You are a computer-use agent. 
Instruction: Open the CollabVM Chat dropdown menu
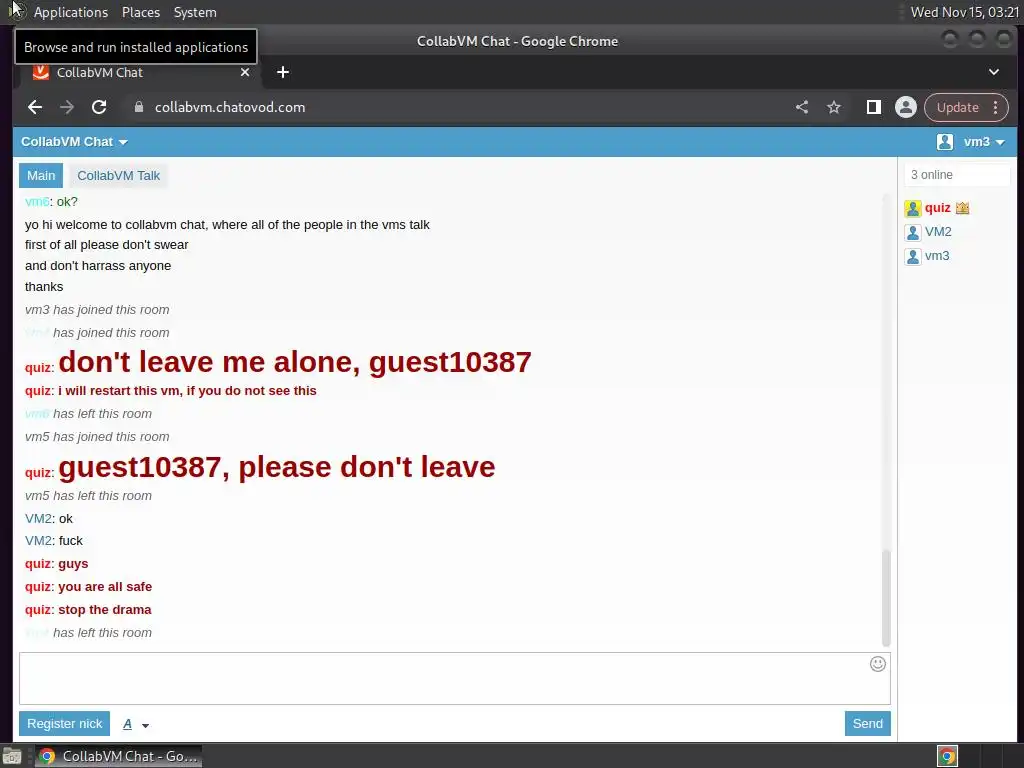[74, 142]
